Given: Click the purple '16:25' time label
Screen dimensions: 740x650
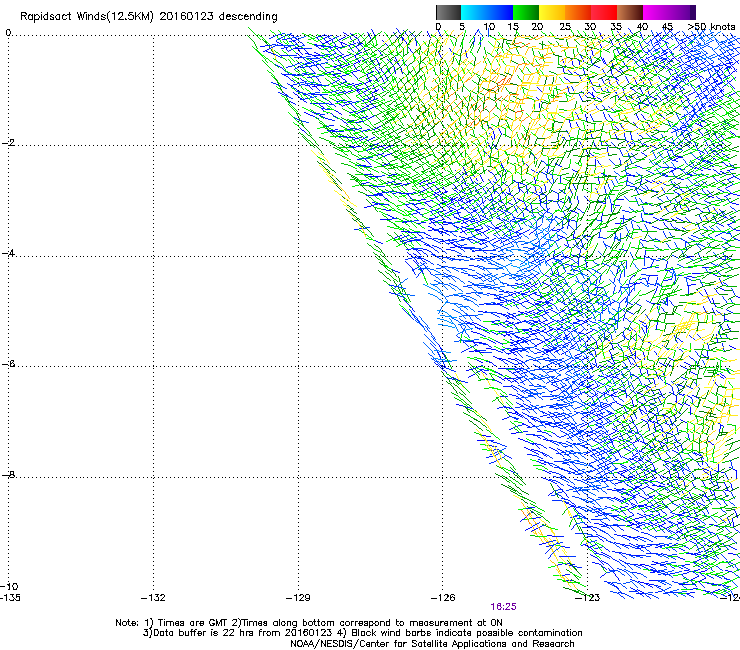Looking at the screenshot, I should tap(503, 607).
